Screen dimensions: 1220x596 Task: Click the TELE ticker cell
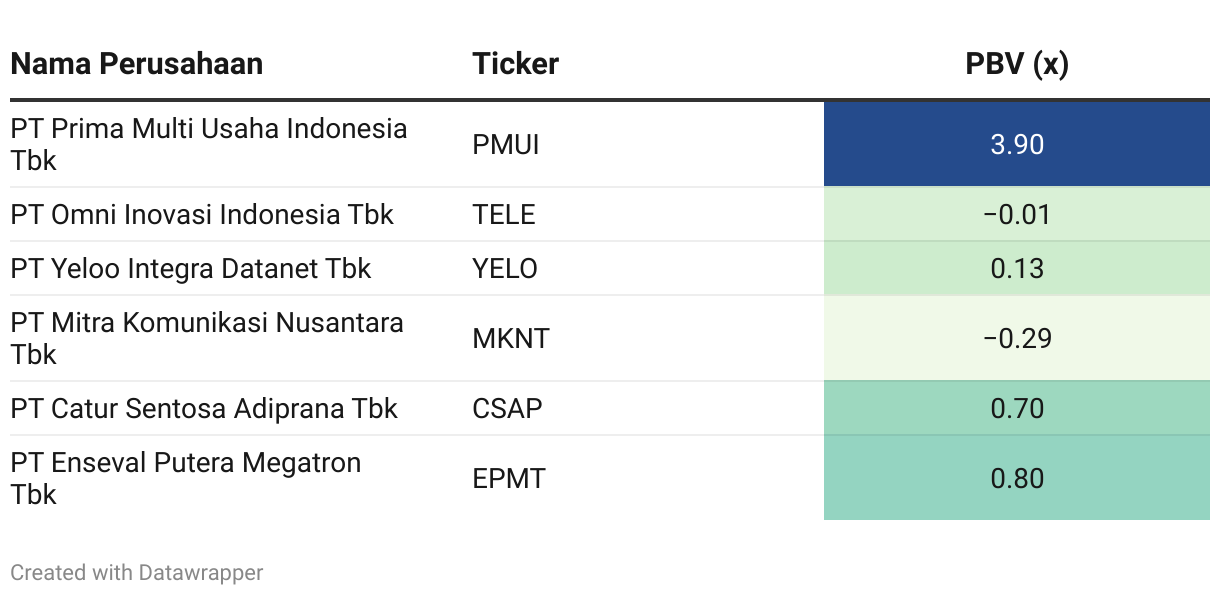(x=503, y=214)
